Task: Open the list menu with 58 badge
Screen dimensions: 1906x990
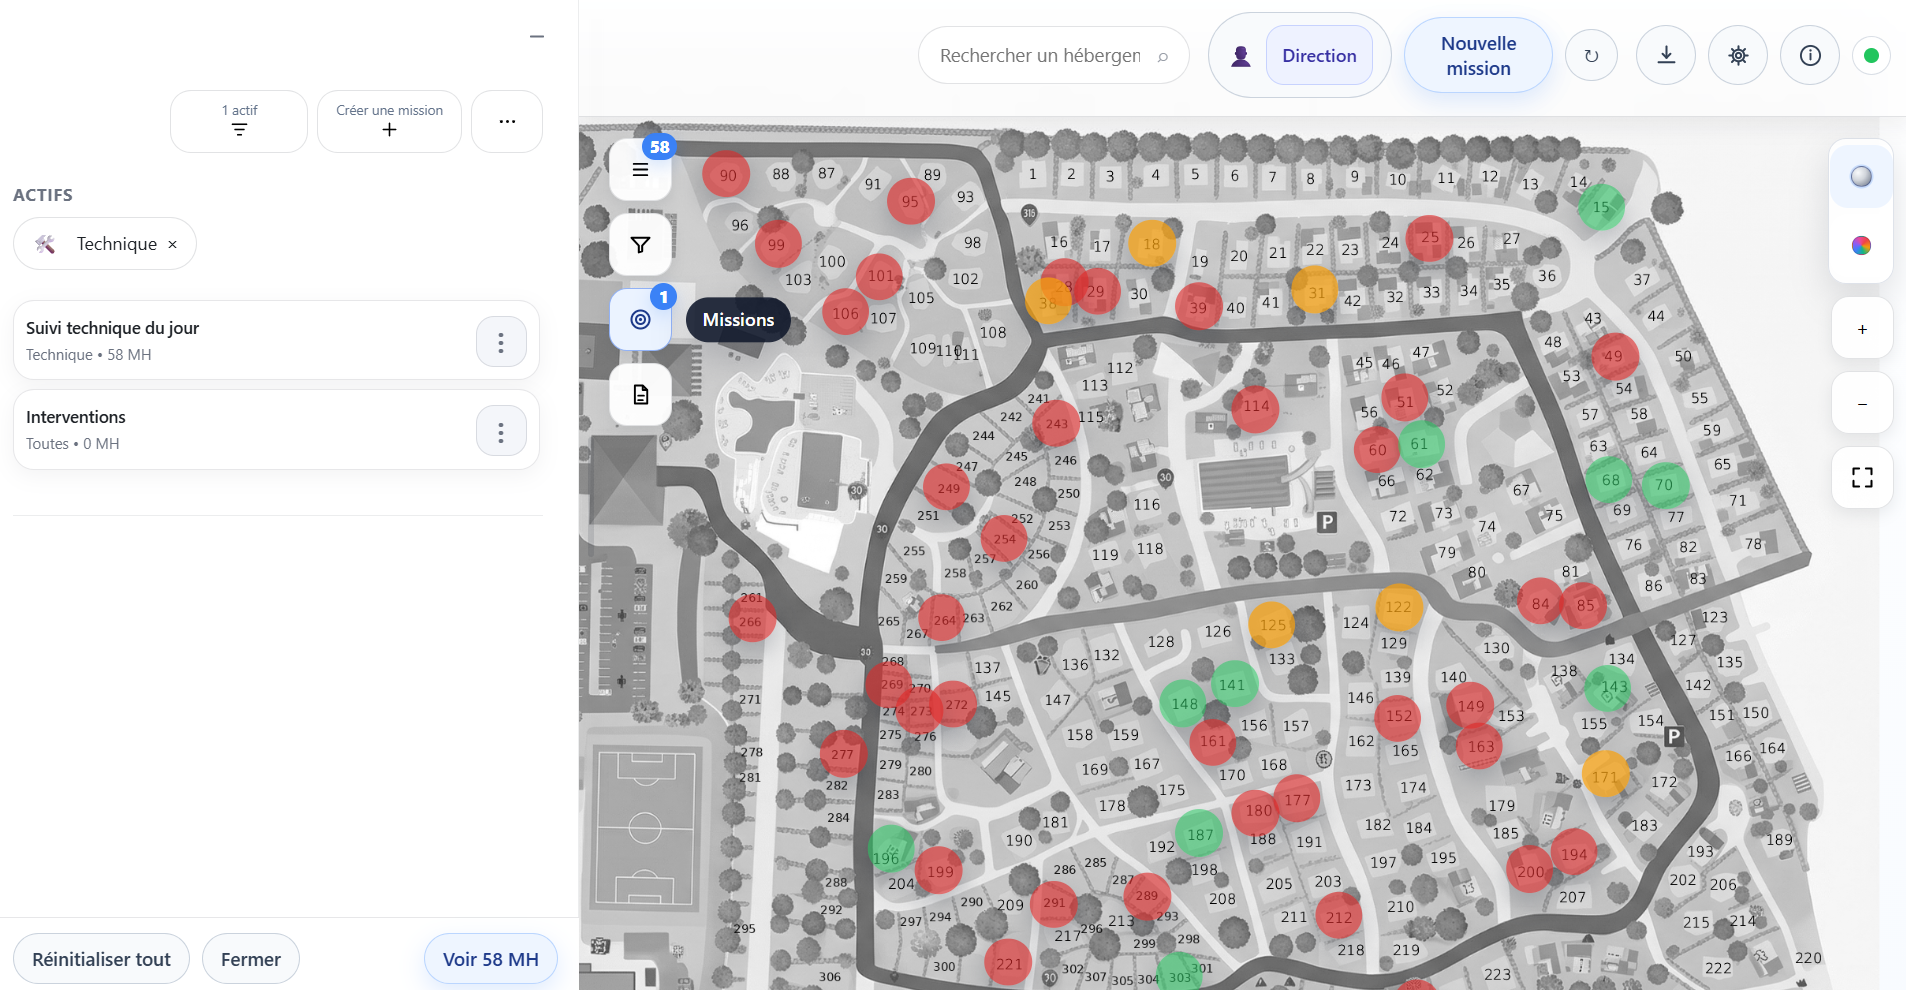Action: pyautogui.click(x=640, y=170)
